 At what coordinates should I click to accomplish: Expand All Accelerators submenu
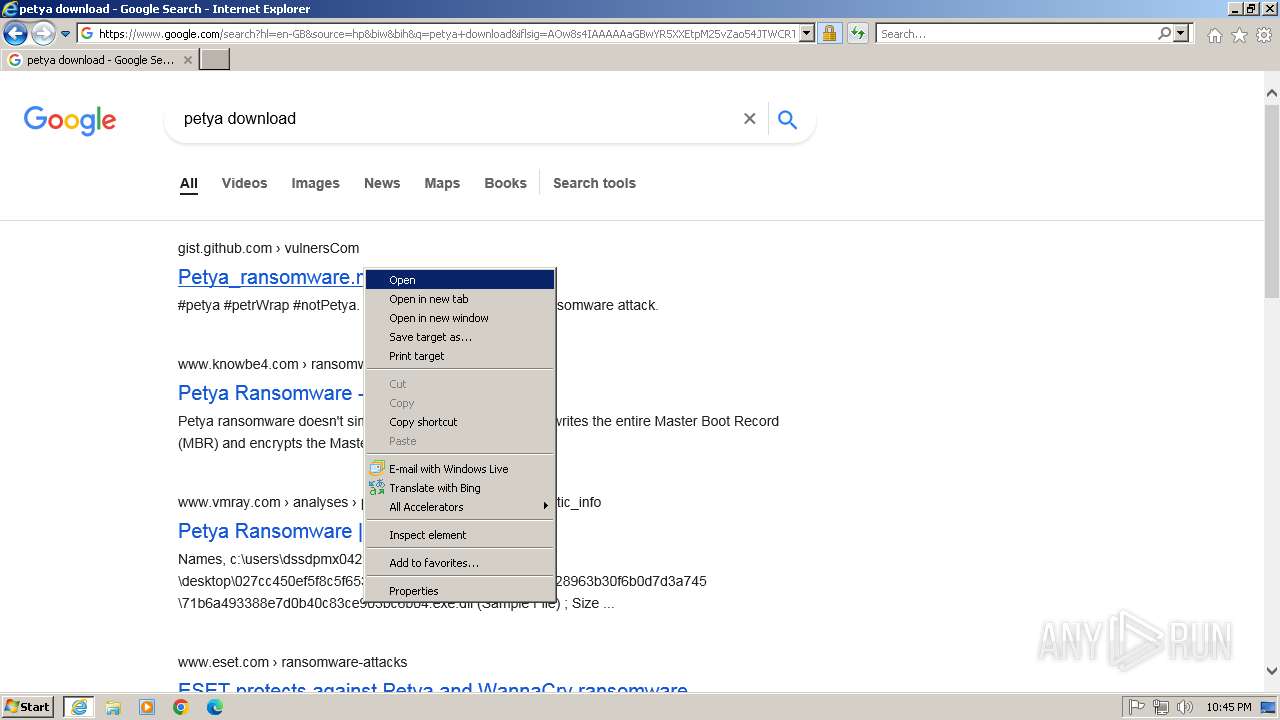[x=460, y=507]
